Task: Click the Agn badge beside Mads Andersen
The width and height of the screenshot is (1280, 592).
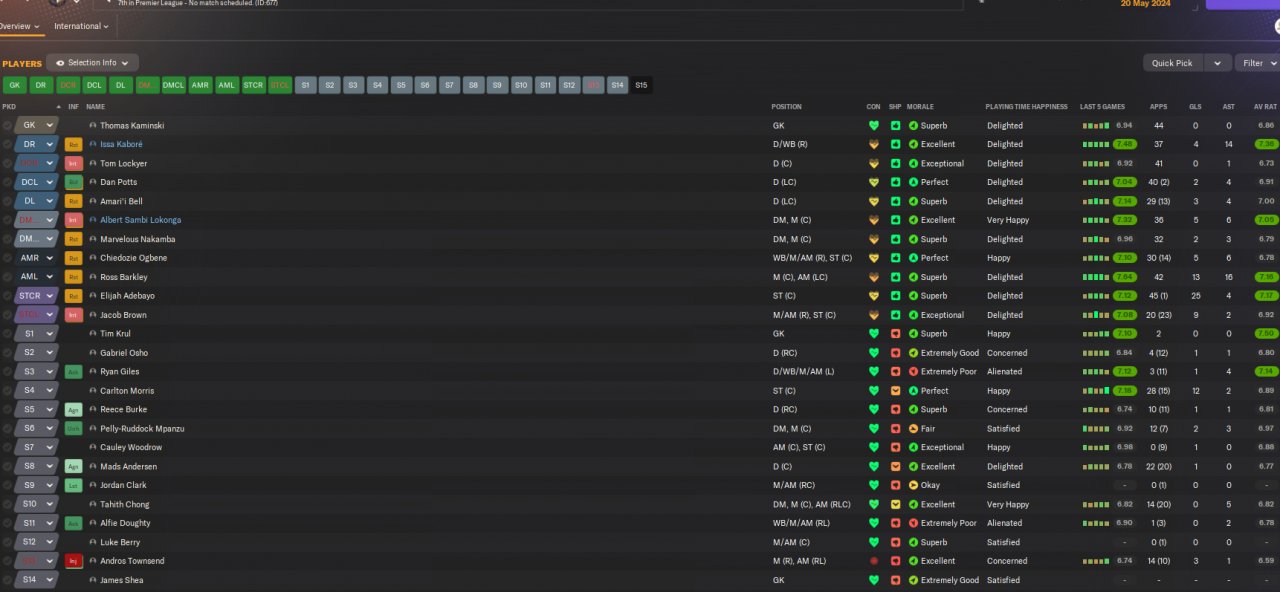Action: 73,466
